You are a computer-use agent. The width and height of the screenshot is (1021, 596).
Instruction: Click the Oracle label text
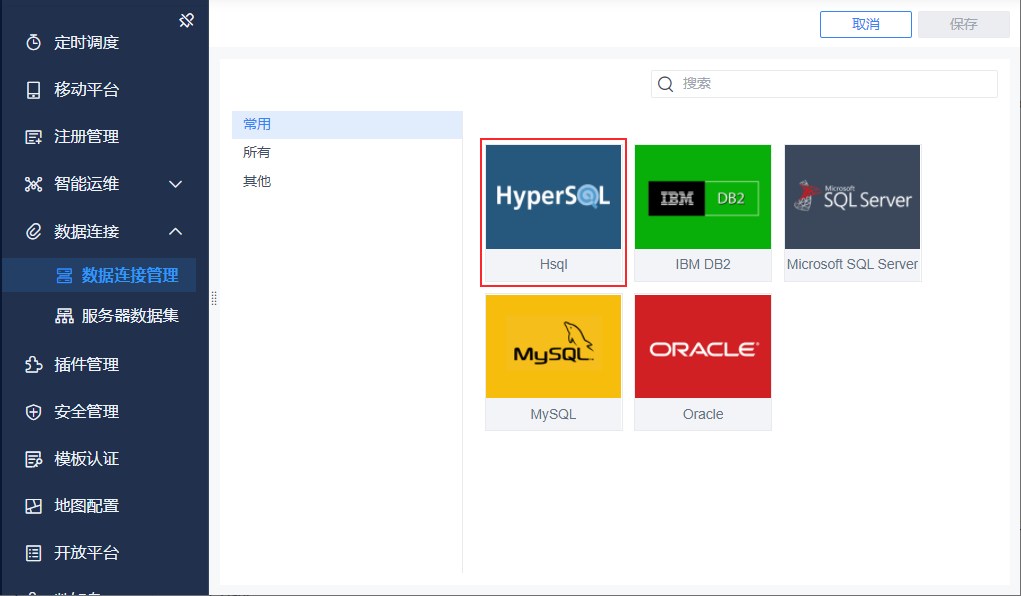pyautogui.click(x=703, y=414)
